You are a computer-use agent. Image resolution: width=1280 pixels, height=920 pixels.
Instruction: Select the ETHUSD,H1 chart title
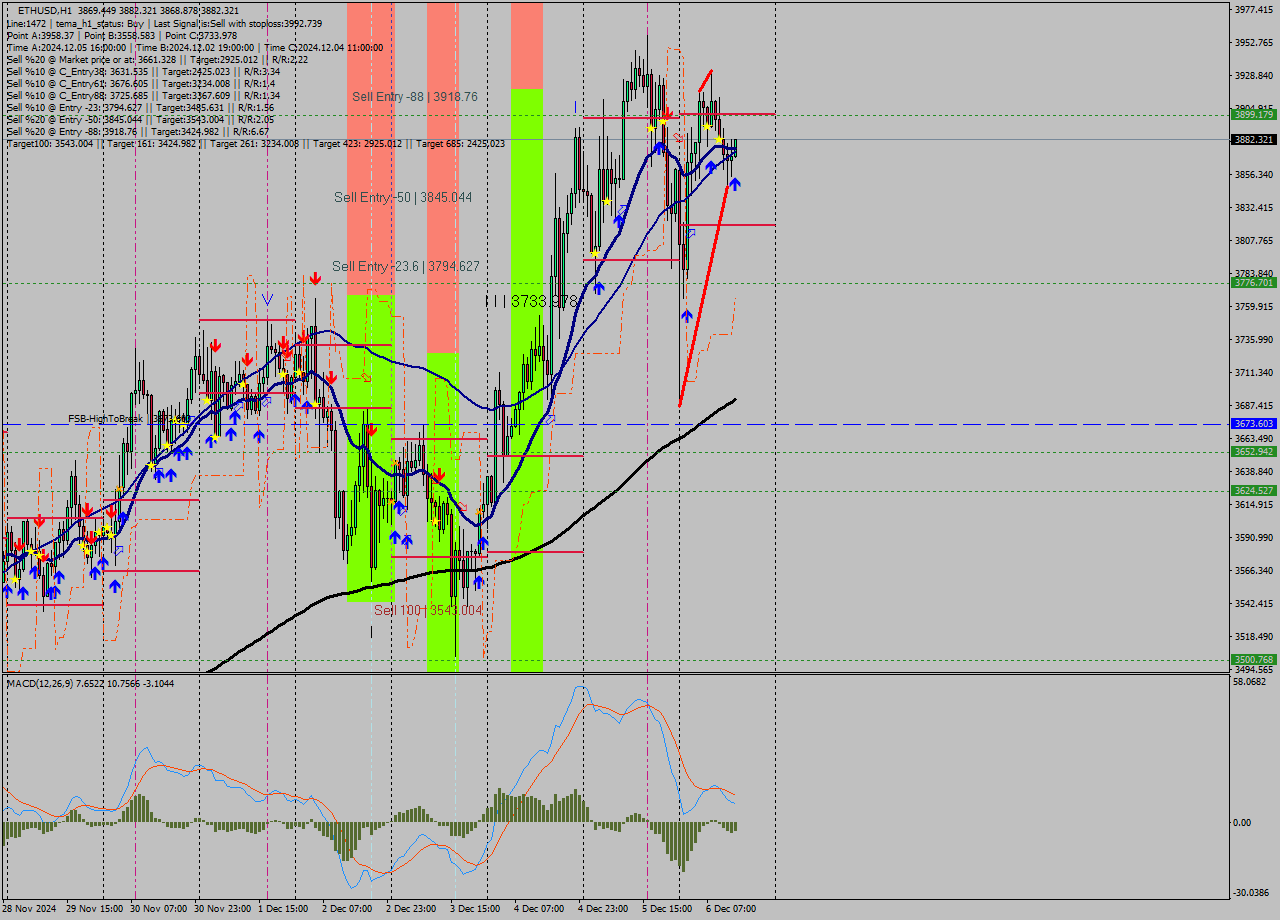pos(45,9)
